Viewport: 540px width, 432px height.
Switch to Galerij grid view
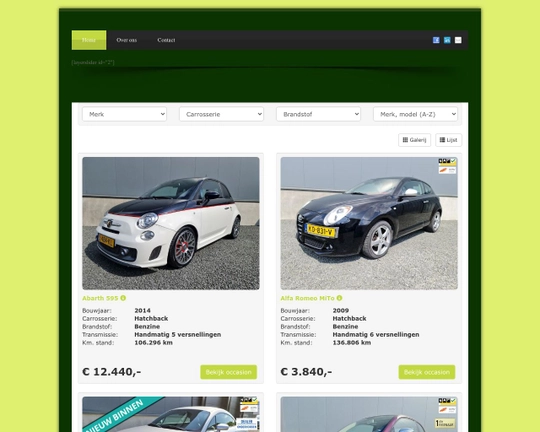click(414, 140)
